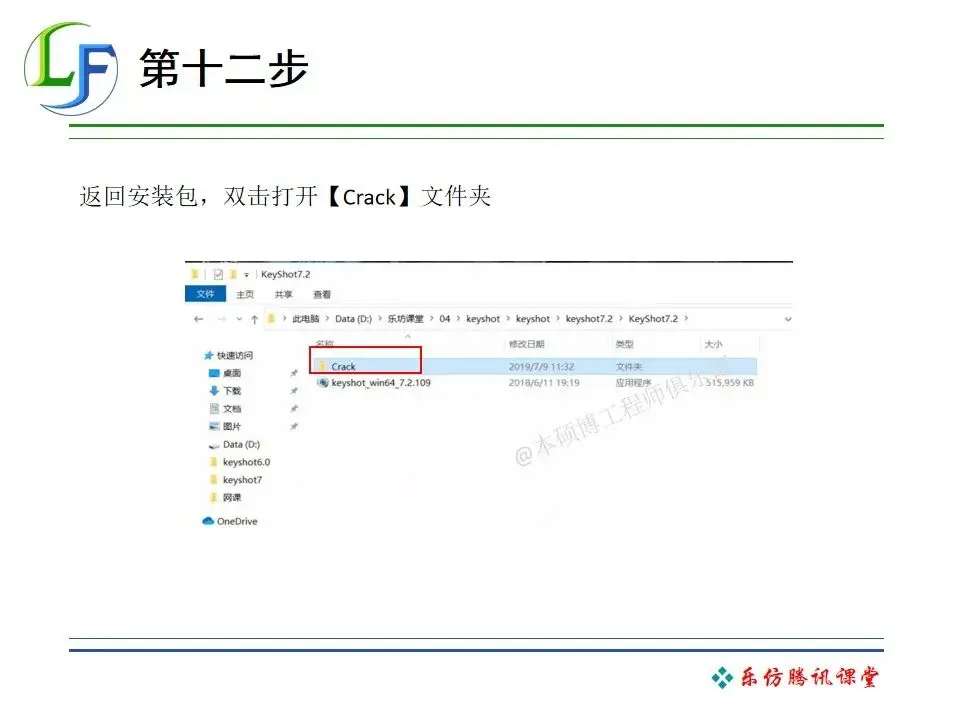960x720 pixels.
Task: Open the 文件 ribbon tab
Action: pos(205,294)
